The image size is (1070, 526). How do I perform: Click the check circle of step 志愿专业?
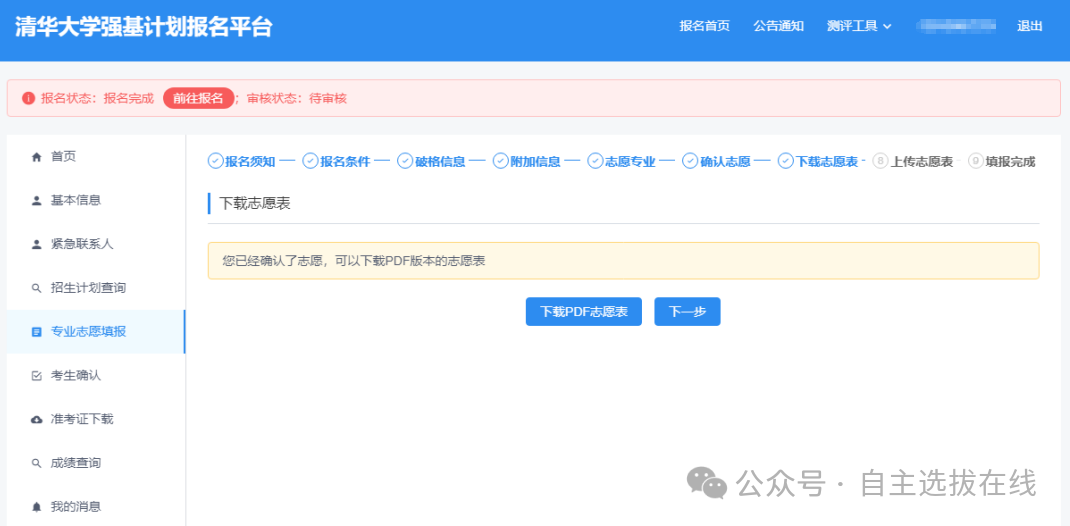[x=596, y=162]
